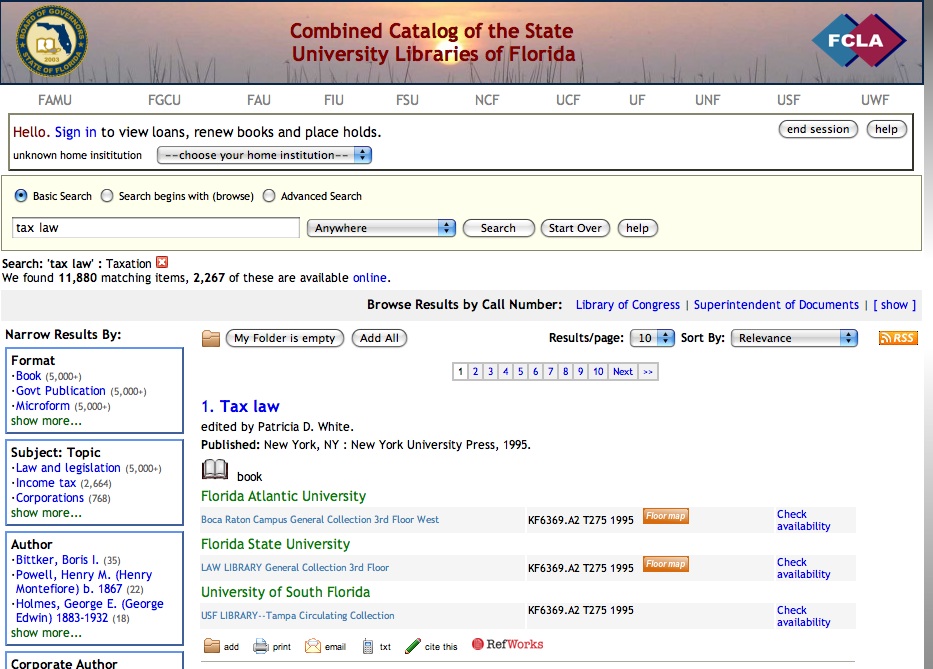Click help button next to Start Over
Image resolution: width=933 pixels, height=669 pixels.
pos(637,228)
